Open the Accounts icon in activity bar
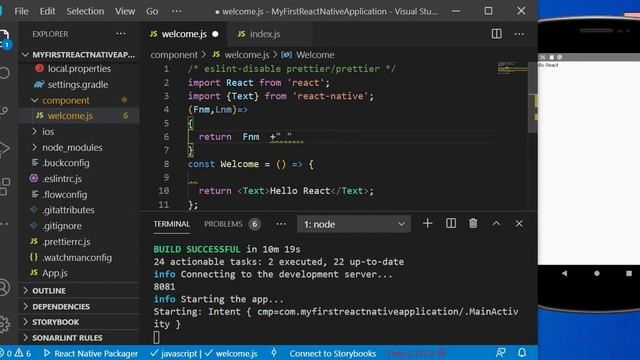This screenshot has height=360, width=640. pos(4,287)
